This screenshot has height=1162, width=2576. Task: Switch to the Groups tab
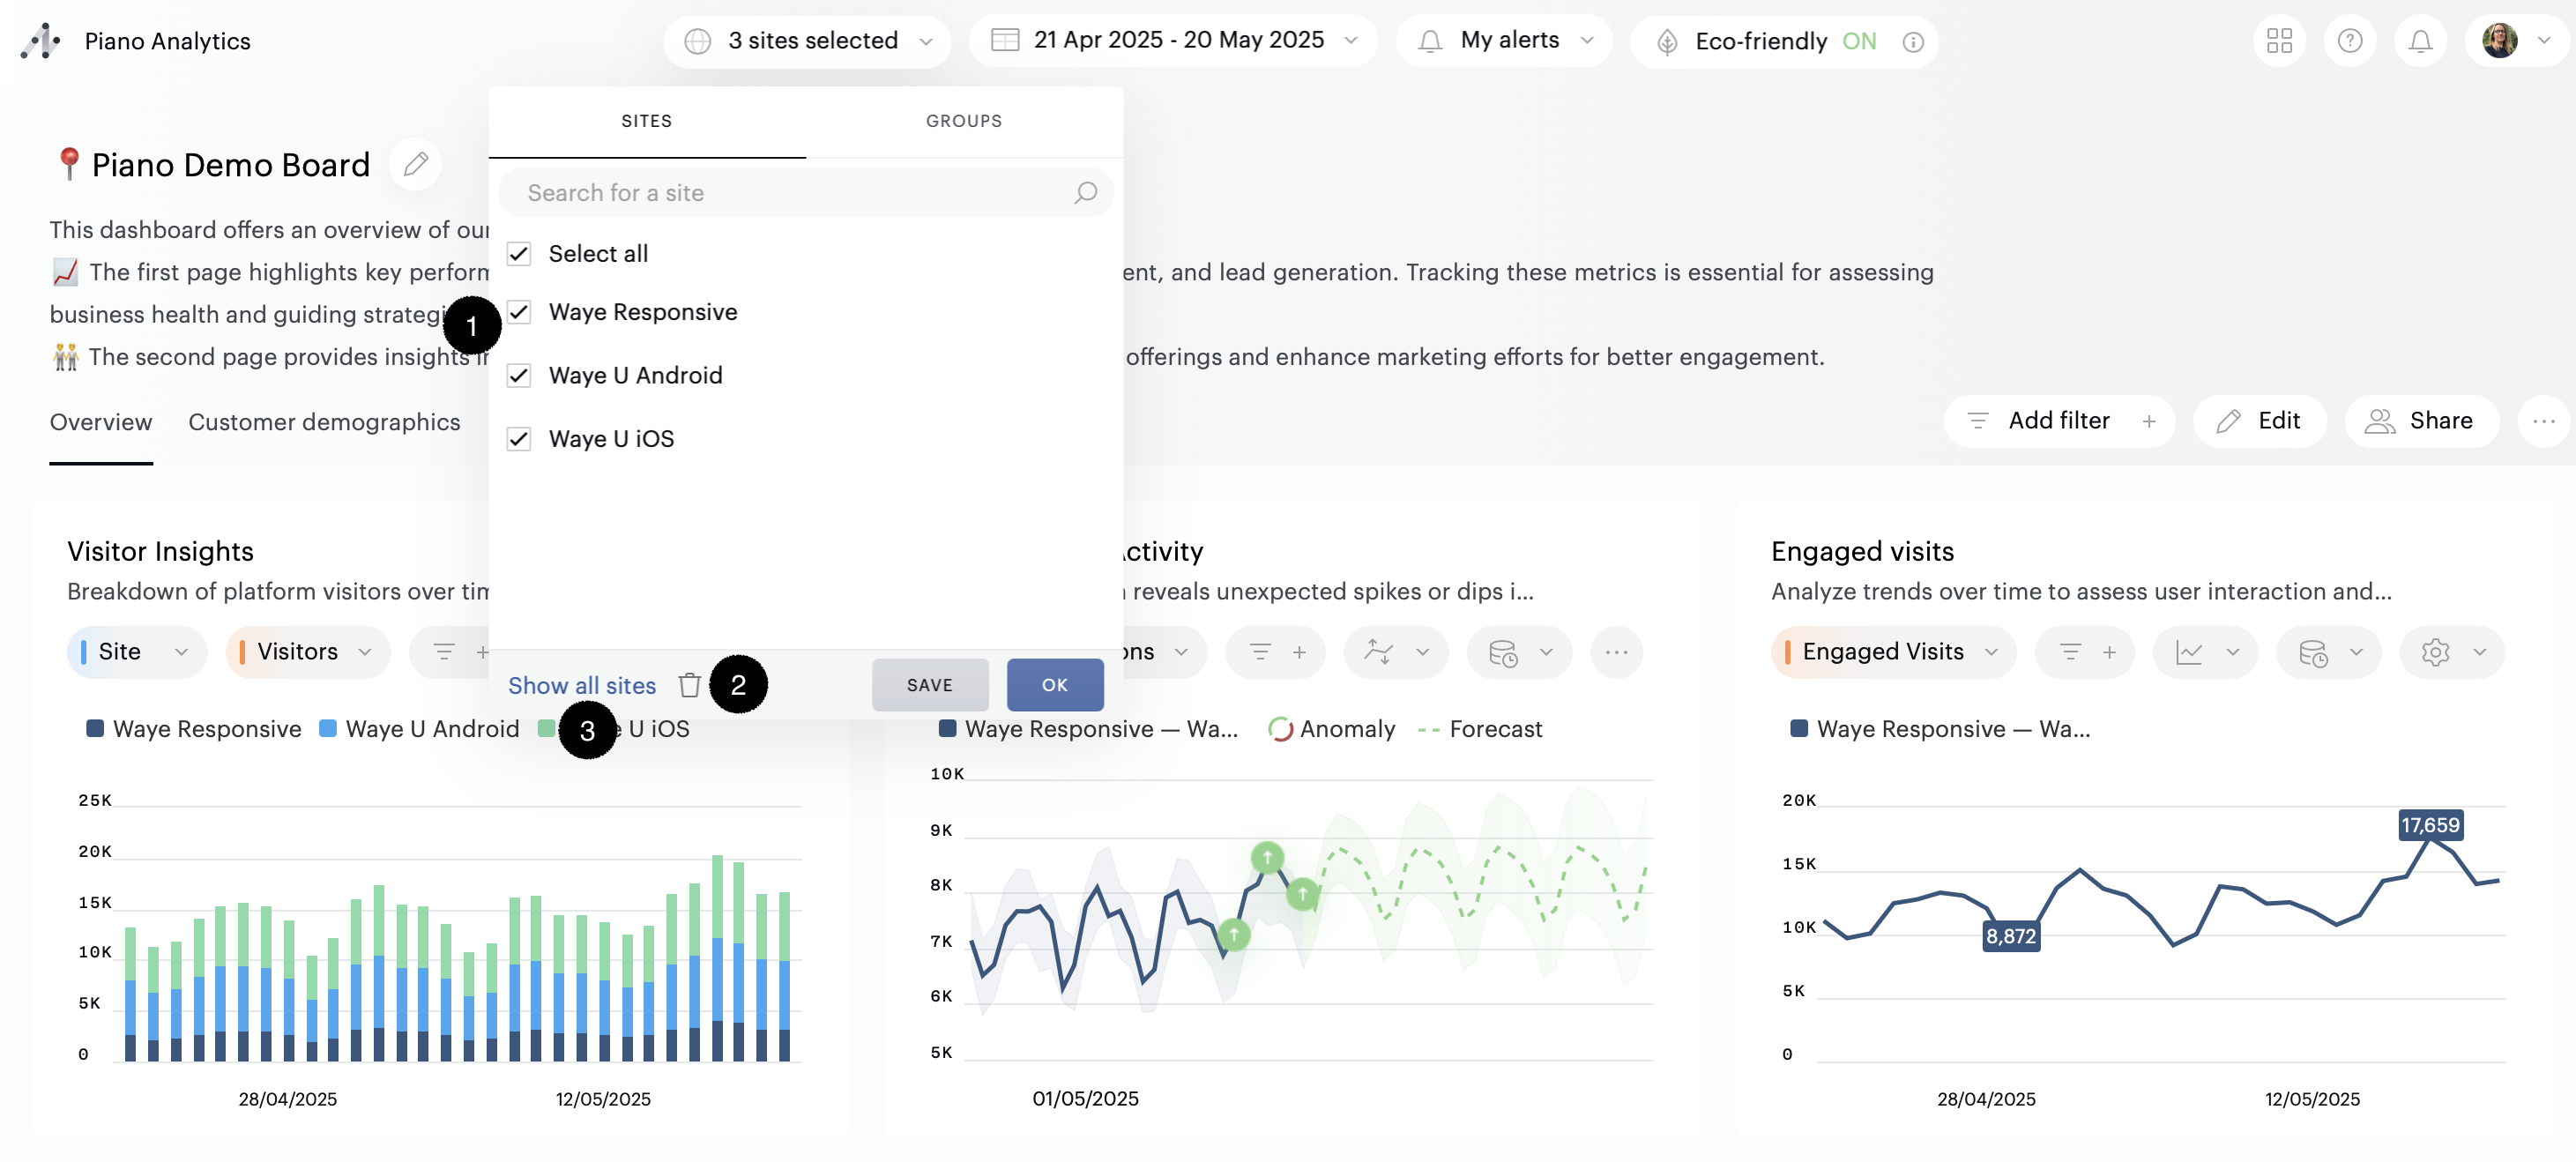pos(963,121)
